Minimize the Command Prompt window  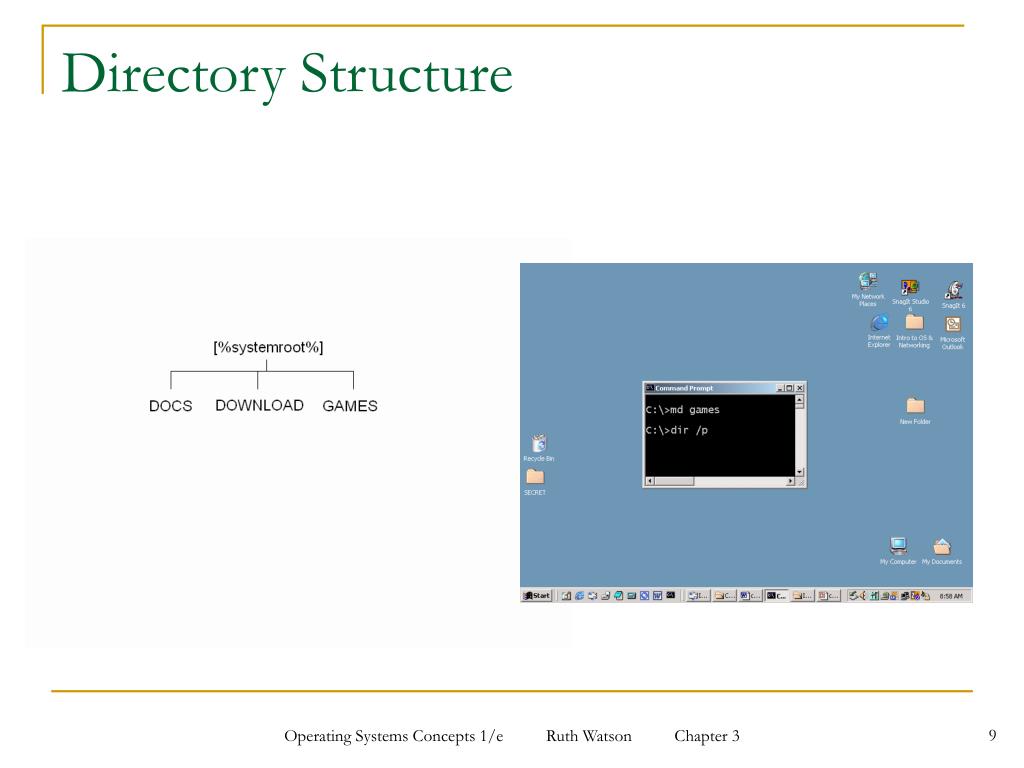click(x=780, y=388)
